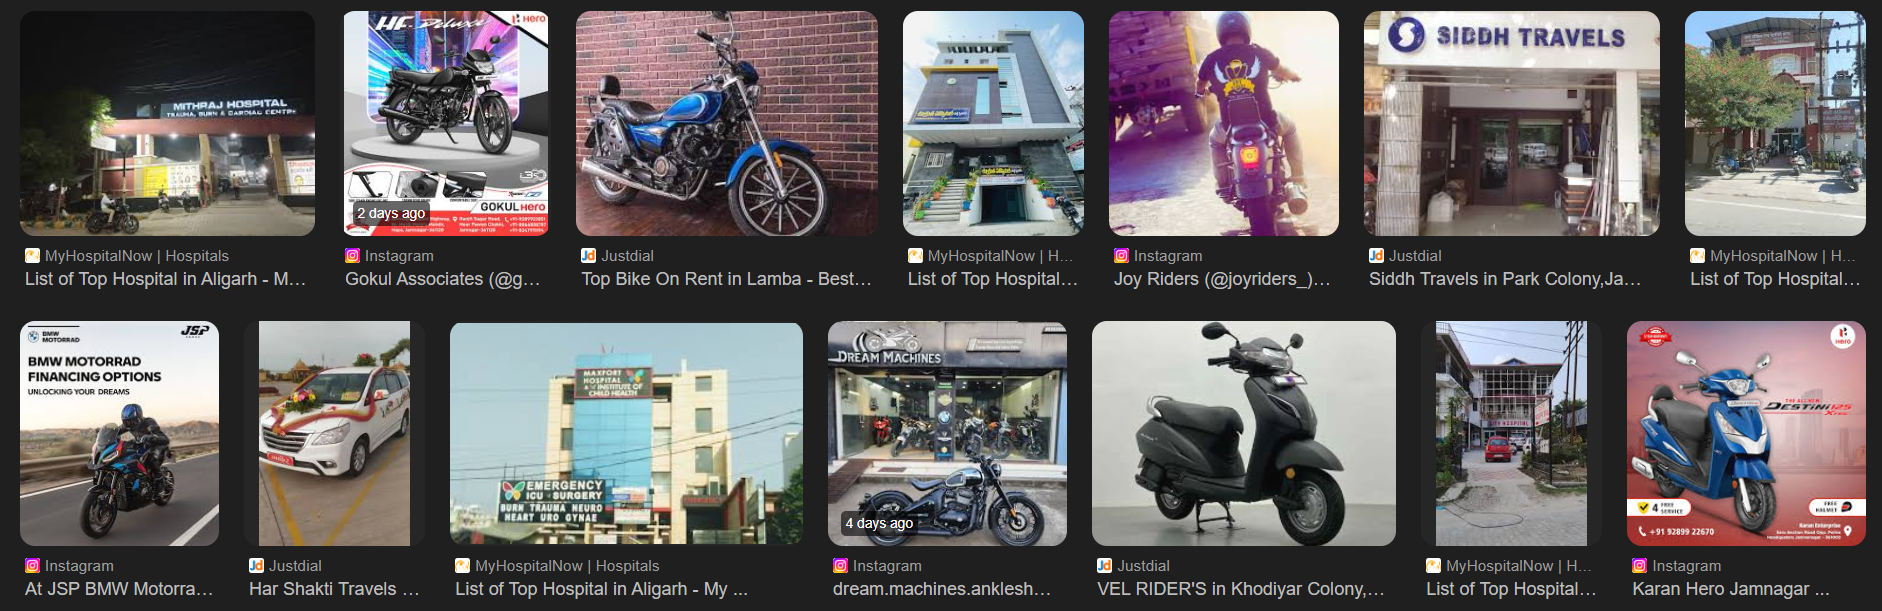Click the Instagram icon beside Gokul Associates
Viewport: 1882px width, 611px height.
(352, 256)
